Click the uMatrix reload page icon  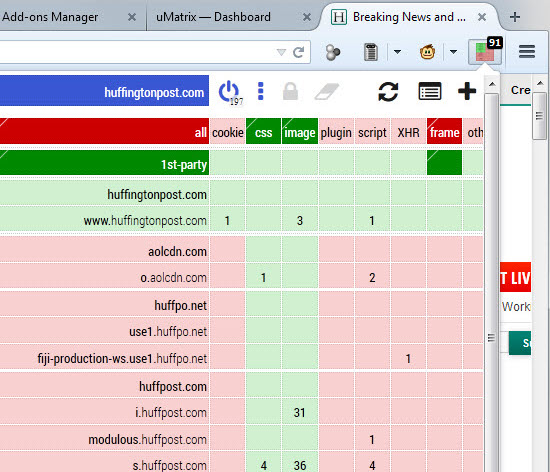pos(388,92)
